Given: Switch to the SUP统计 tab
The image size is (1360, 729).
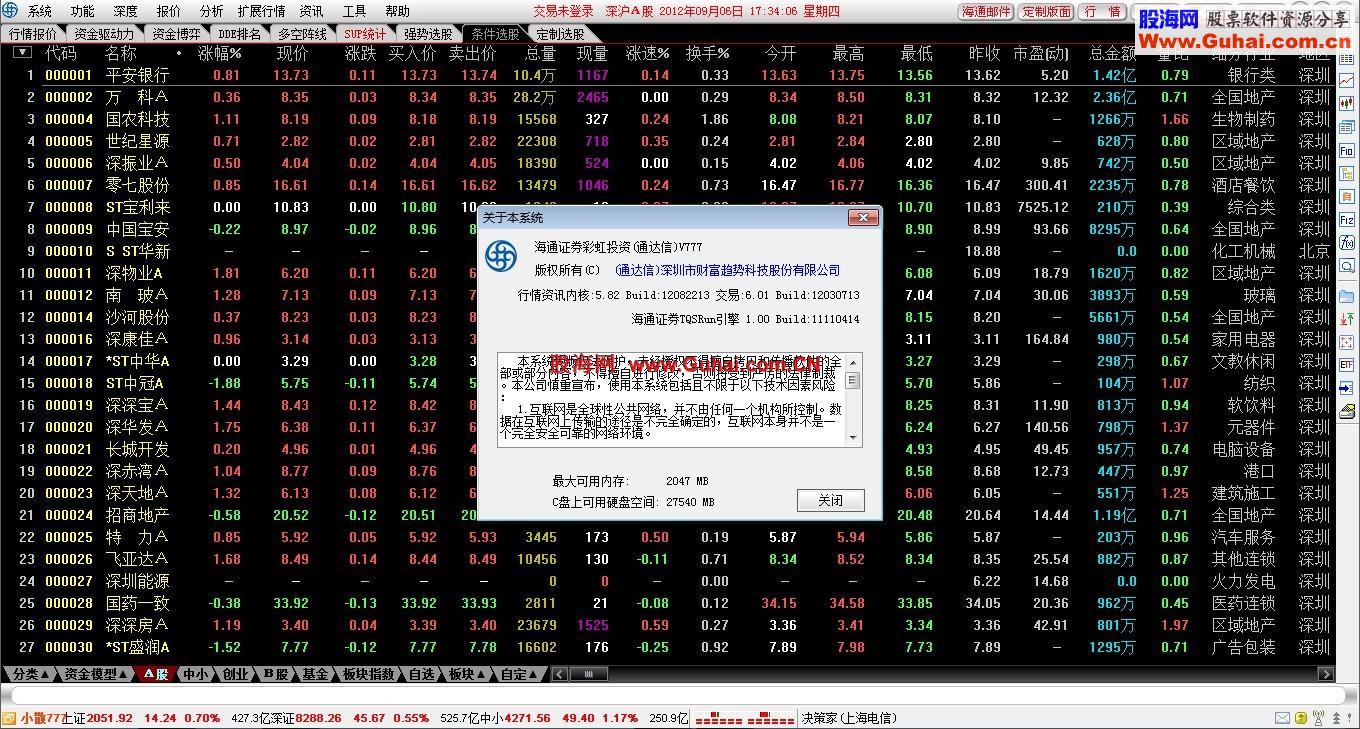Looking at the screenshot, I should tap(365, 33).
